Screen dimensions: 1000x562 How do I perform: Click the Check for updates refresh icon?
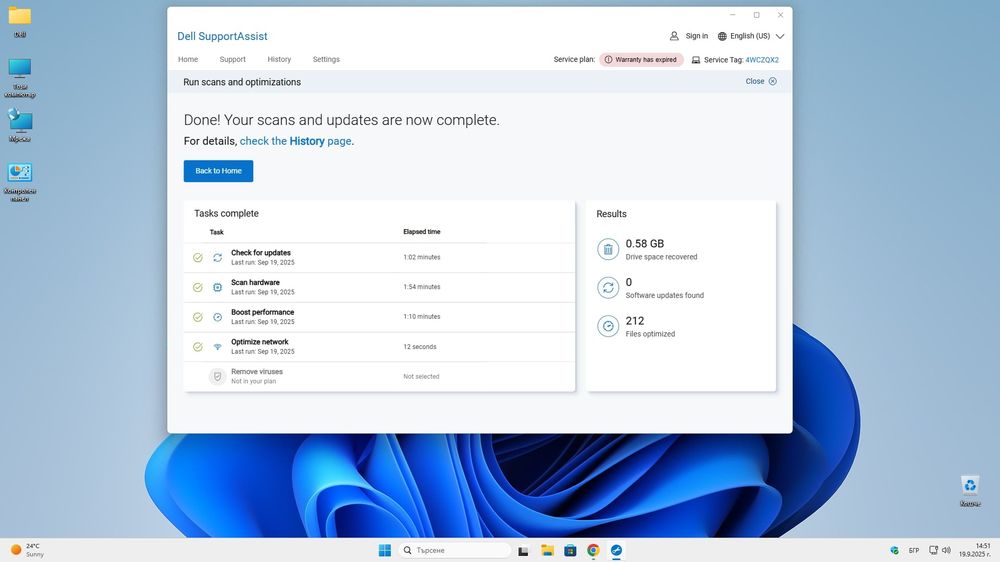(217, 258)
